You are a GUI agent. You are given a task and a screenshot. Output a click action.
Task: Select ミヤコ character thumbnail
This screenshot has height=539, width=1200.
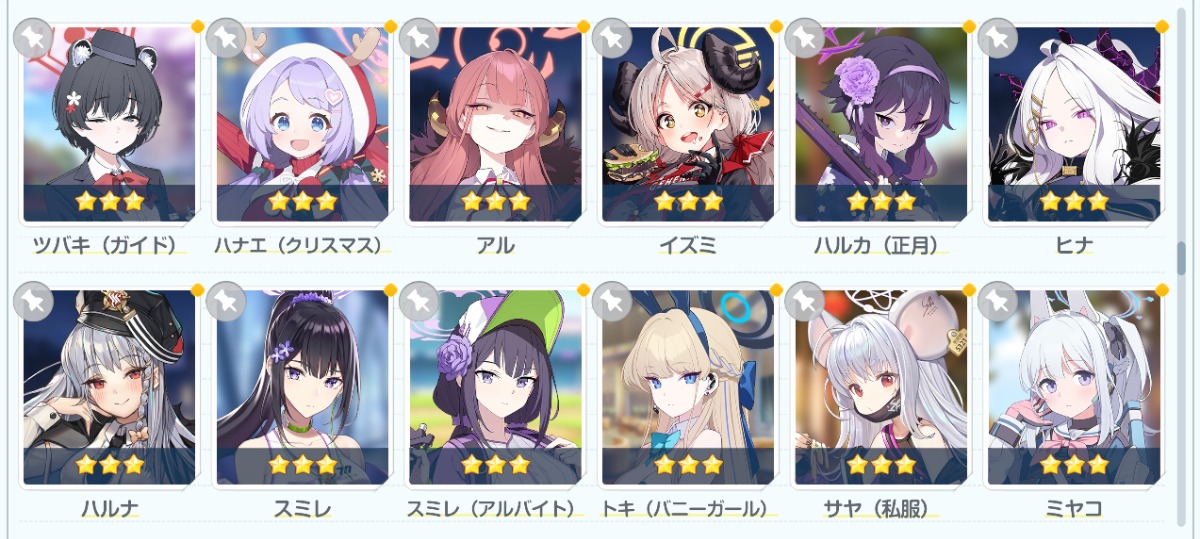(1074, 387)
